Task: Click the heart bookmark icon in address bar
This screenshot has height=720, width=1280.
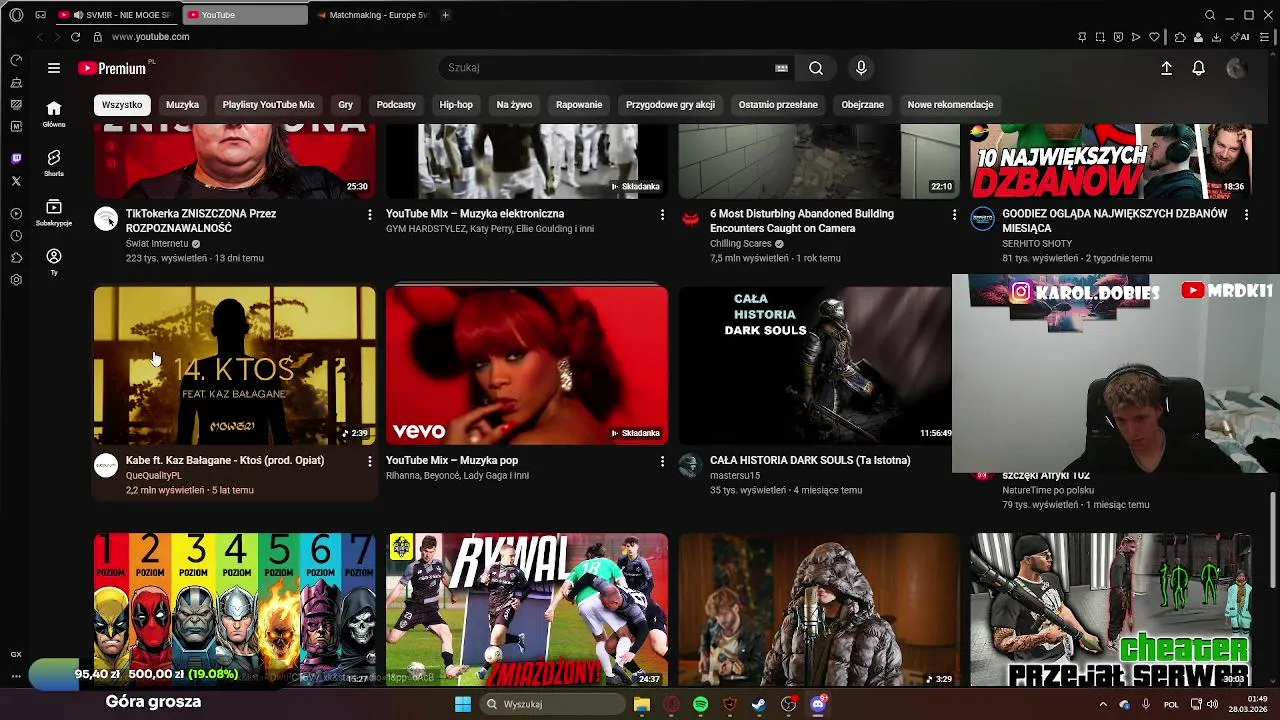Action: [x=1154, y=37]
